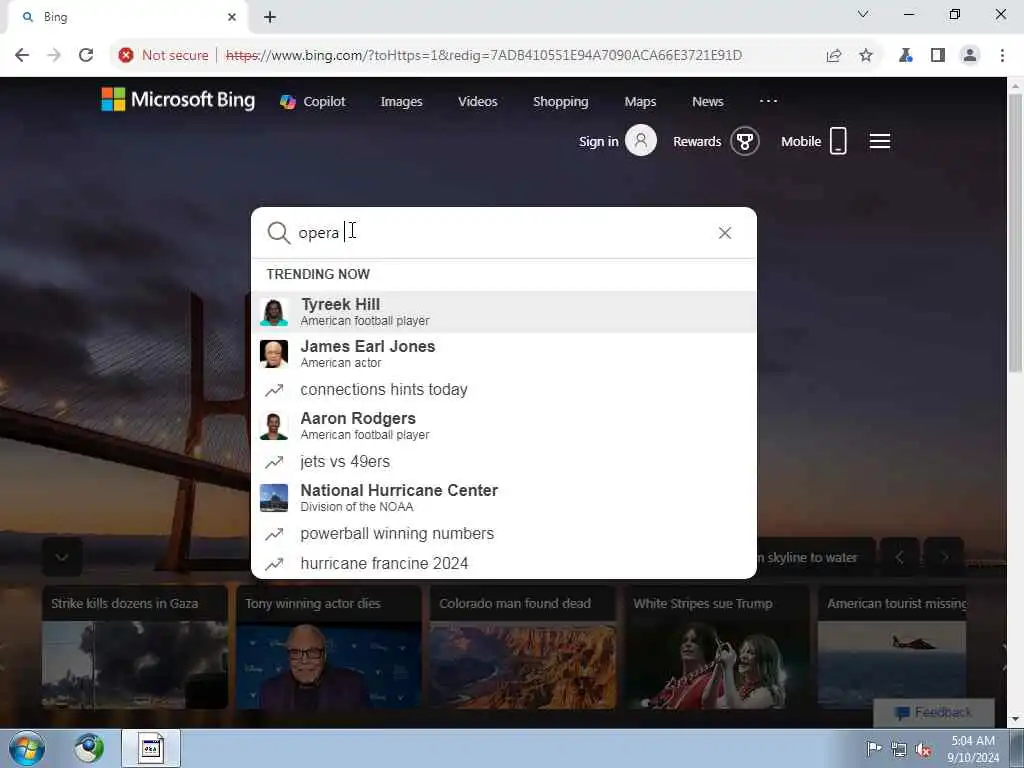Open Copilot from the Bing header
Viewport: 1024px width, 768px height.
(x=313, y=101)
